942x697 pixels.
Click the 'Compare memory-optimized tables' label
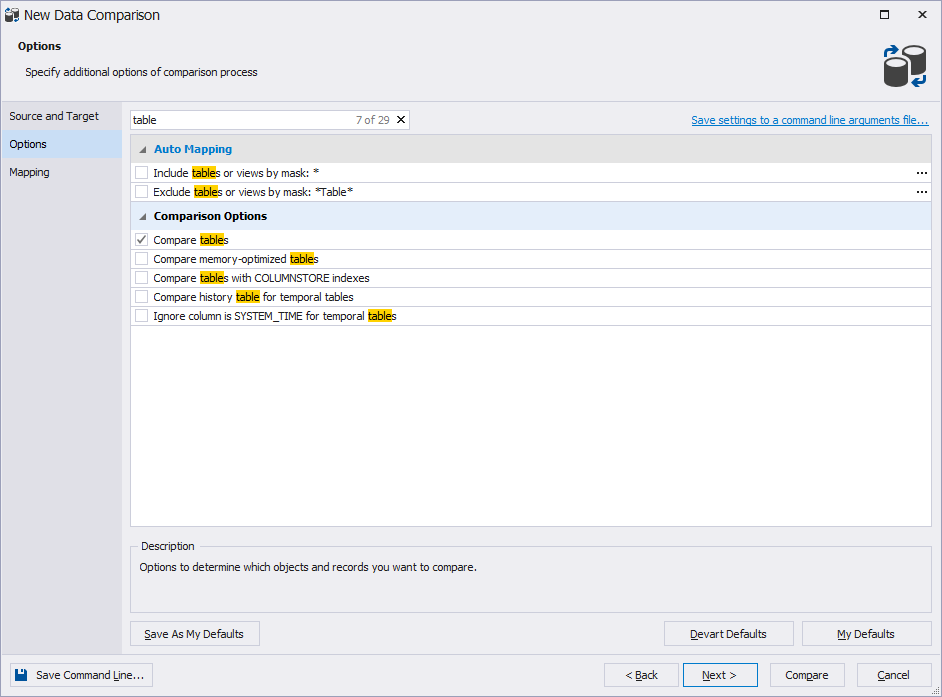pos(236,259)
